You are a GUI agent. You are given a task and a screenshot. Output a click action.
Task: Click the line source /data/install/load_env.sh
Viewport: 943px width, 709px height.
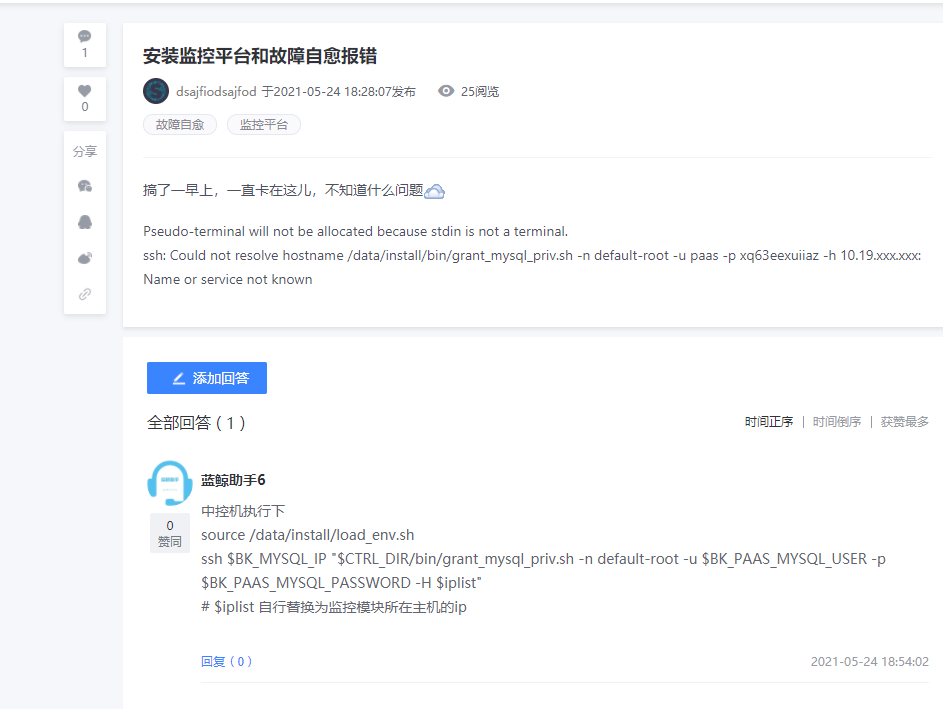[307, 535]
